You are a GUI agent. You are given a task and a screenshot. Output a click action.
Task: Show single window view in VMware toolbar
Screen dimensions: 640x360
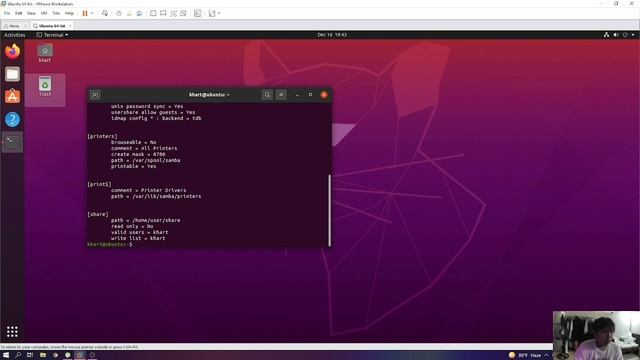tap(153, 13)
